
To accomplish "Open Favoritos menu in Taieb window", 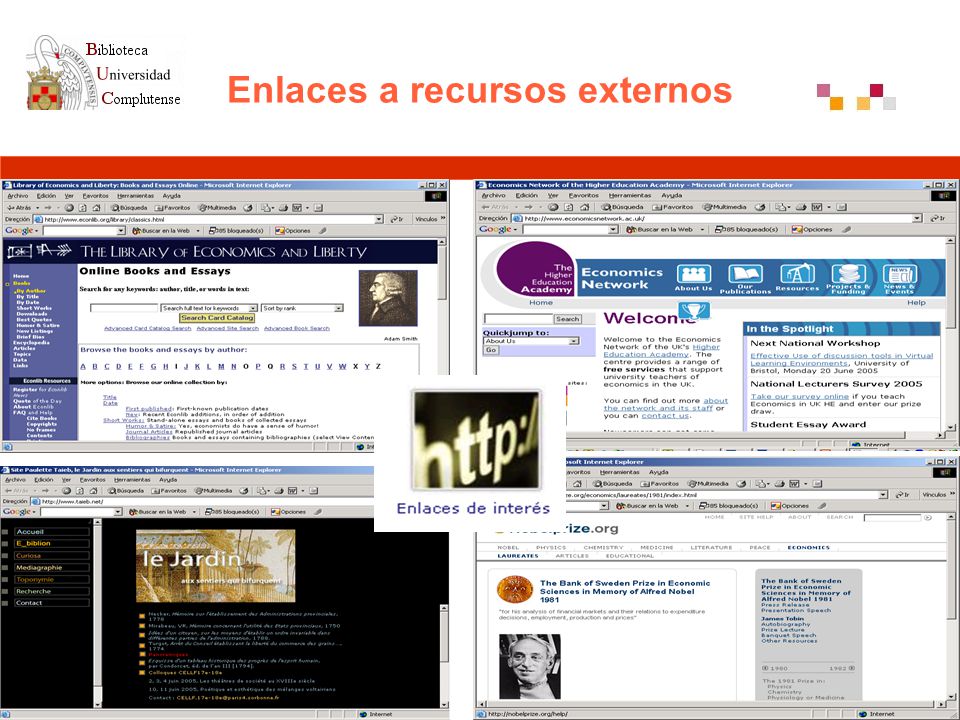I will coord(92,480).
